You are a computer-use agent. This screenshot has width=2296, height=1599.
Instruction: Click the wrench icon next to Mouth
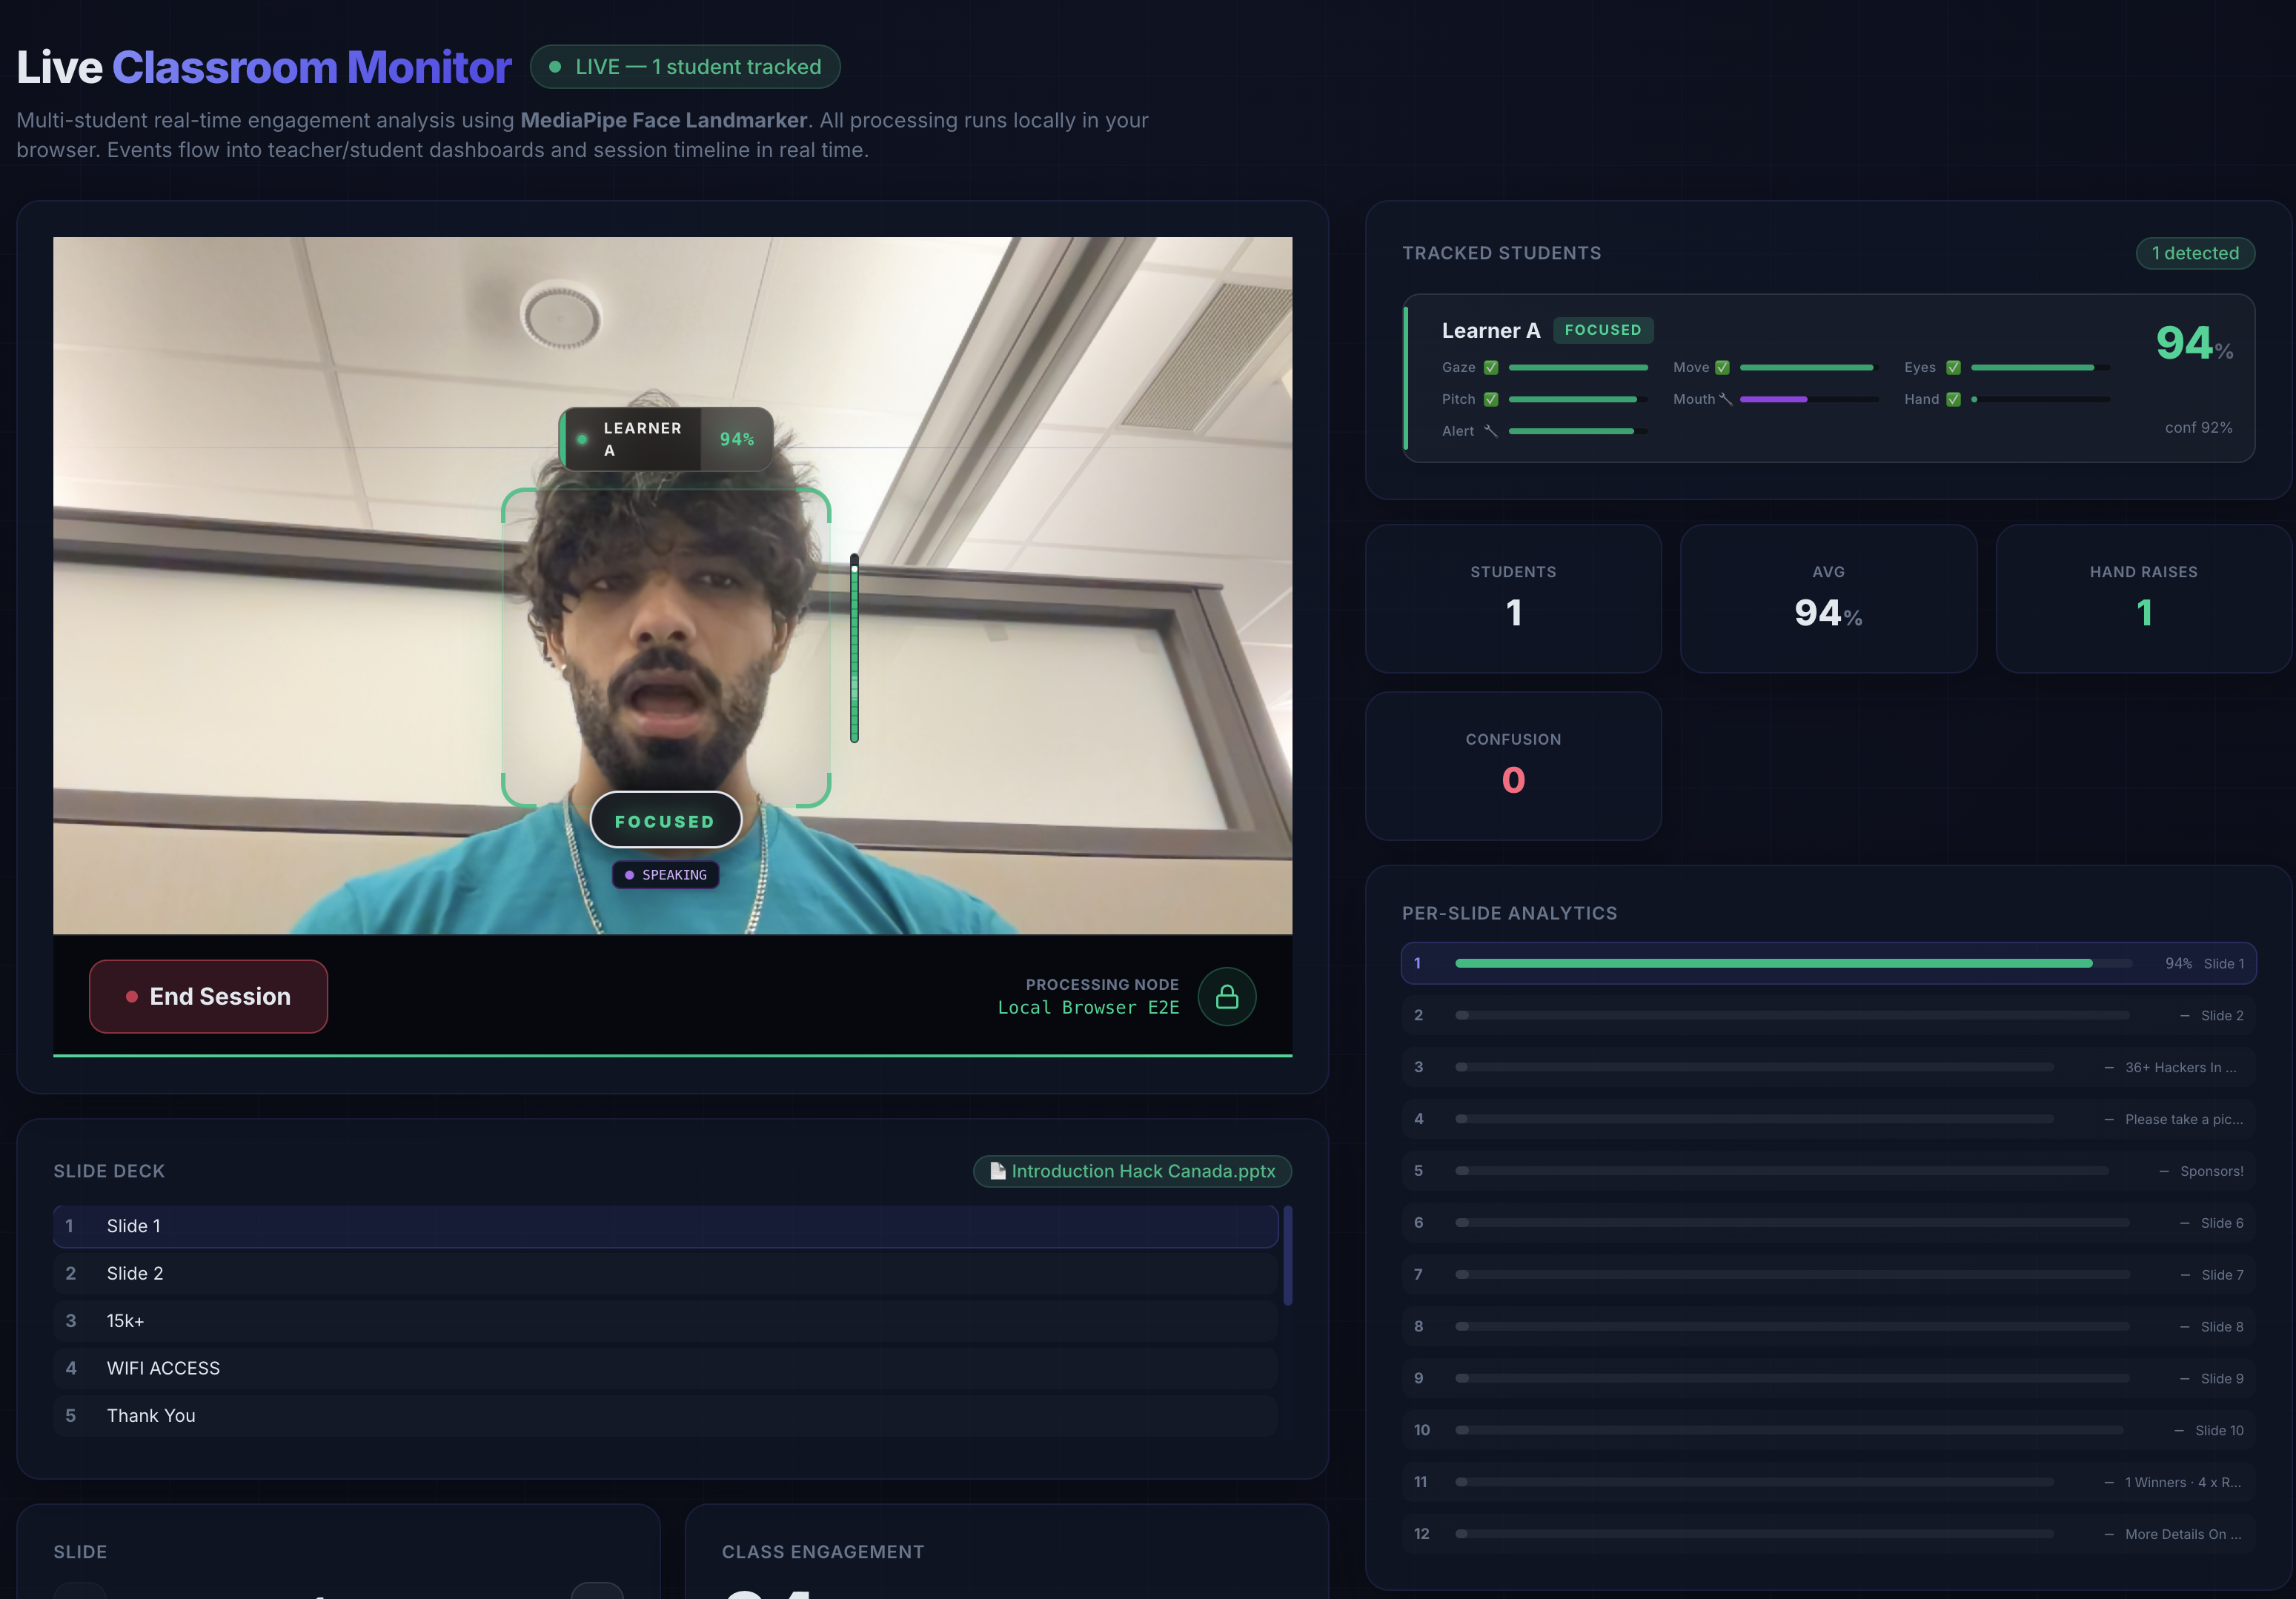(x=1725, y=399)
